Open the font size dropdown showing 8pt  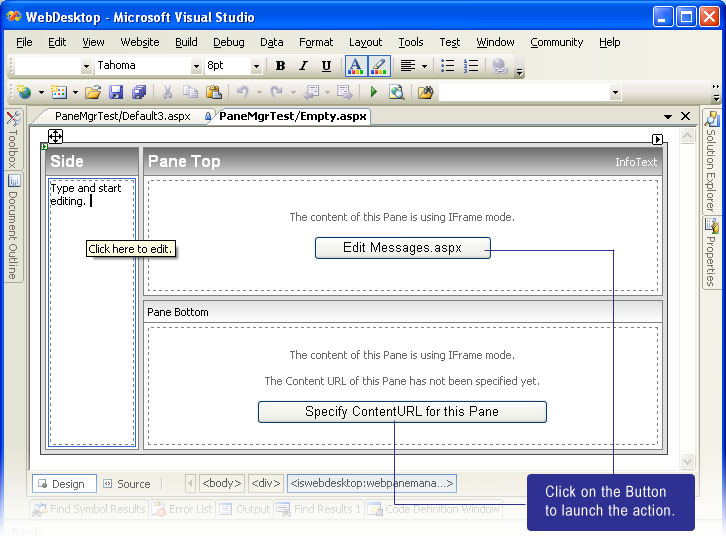[256, 66]
